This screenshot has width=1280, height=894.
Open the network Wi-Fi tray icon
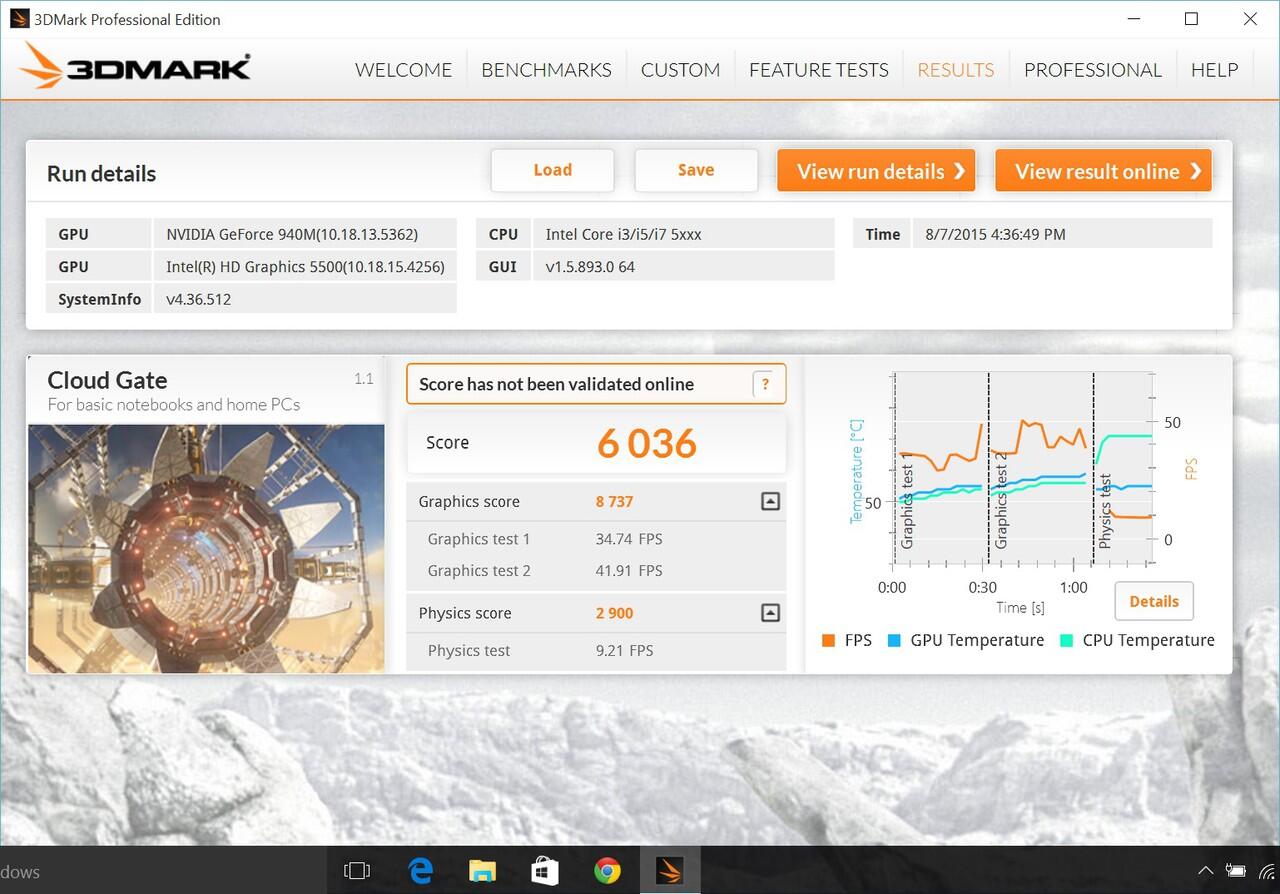click(x=1268, y=871)
